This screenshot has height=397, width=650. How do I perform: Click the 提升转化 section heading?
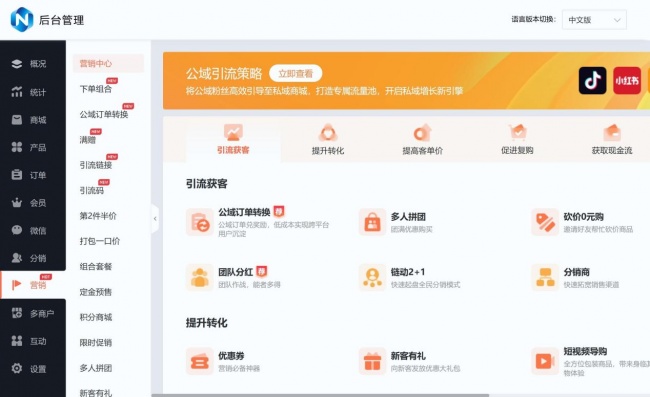[206, 323]
